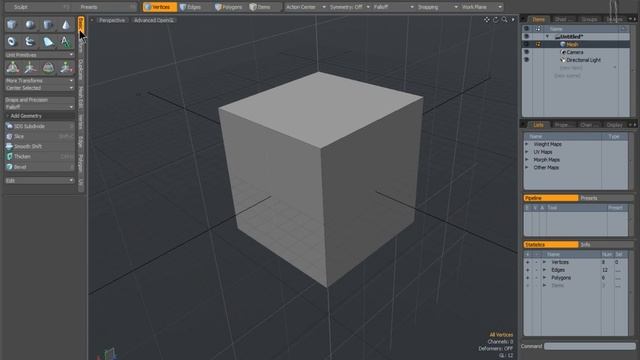Click the viewport rotate control icon
640x360 pixels.
(x=496, y=20)
